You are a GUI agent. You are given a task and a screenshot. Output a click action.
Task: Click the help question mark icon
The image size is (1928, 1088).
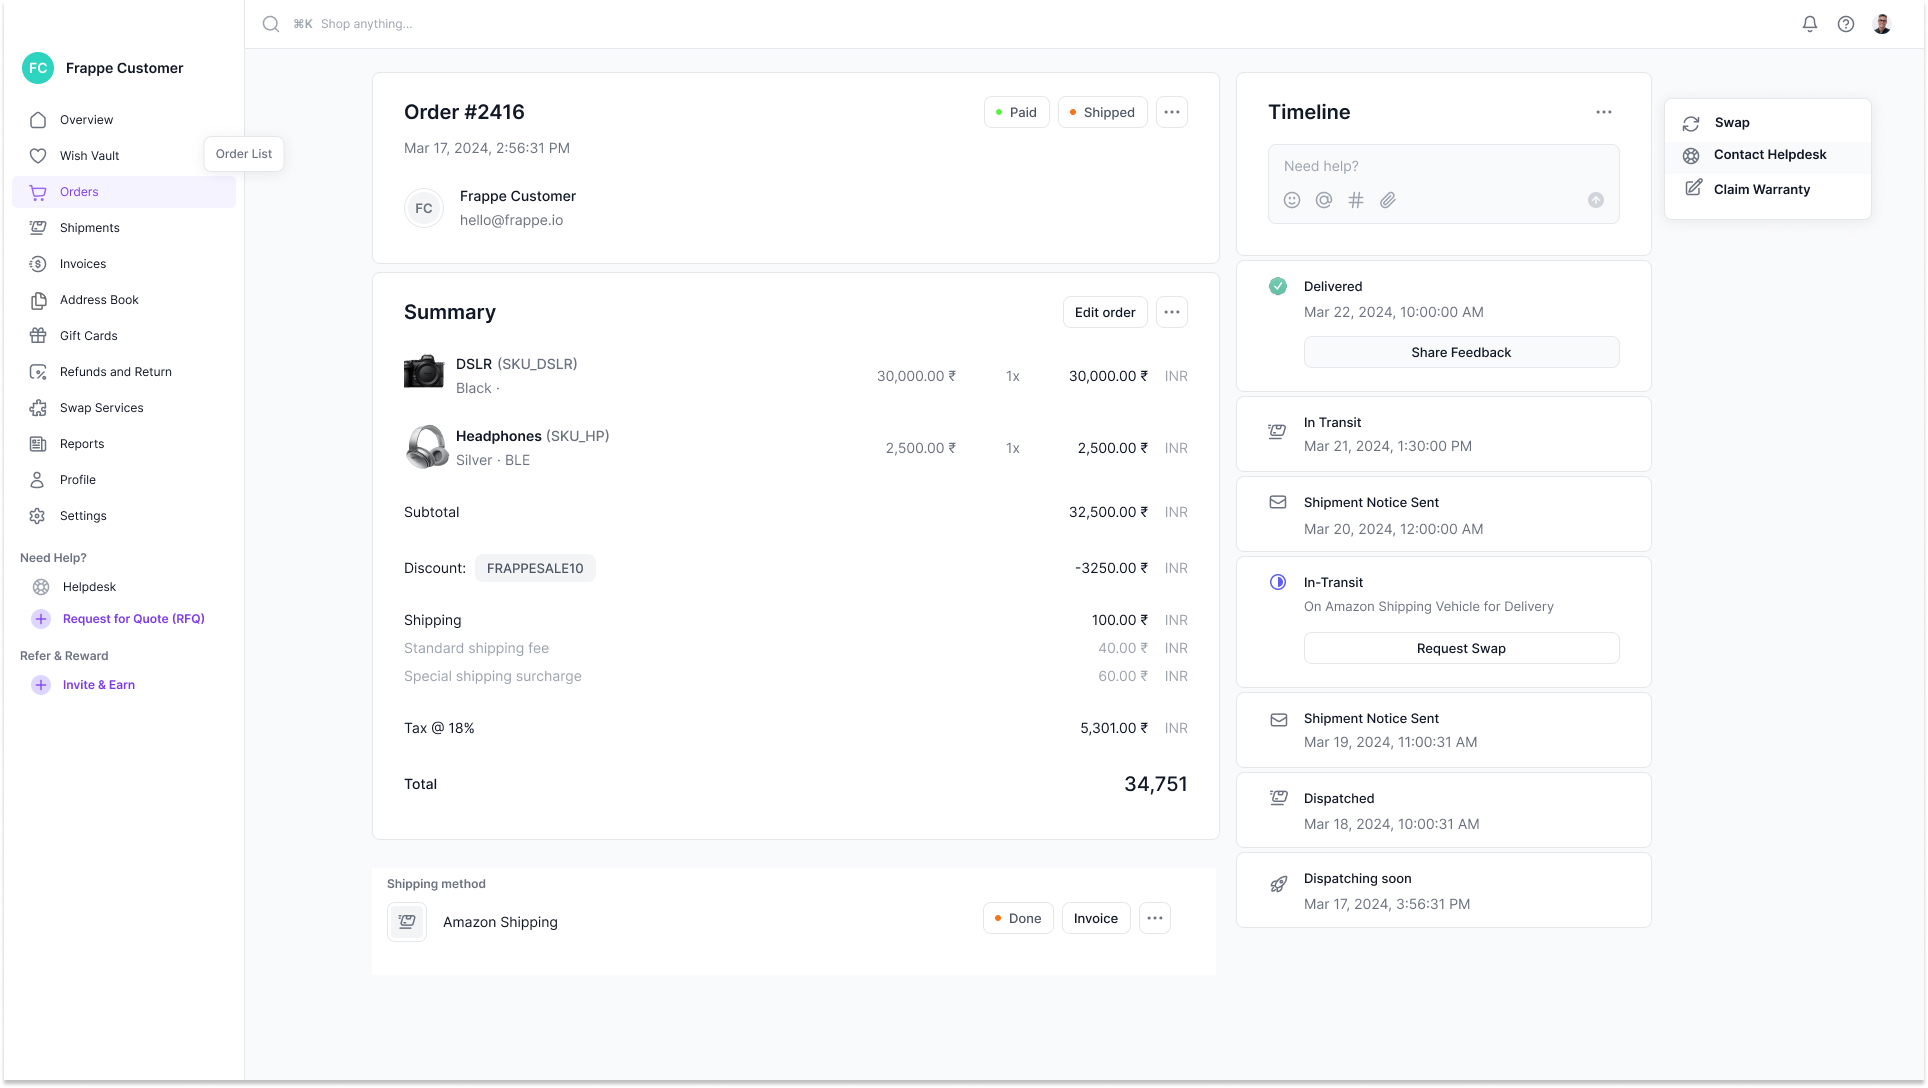(1846, 24)
